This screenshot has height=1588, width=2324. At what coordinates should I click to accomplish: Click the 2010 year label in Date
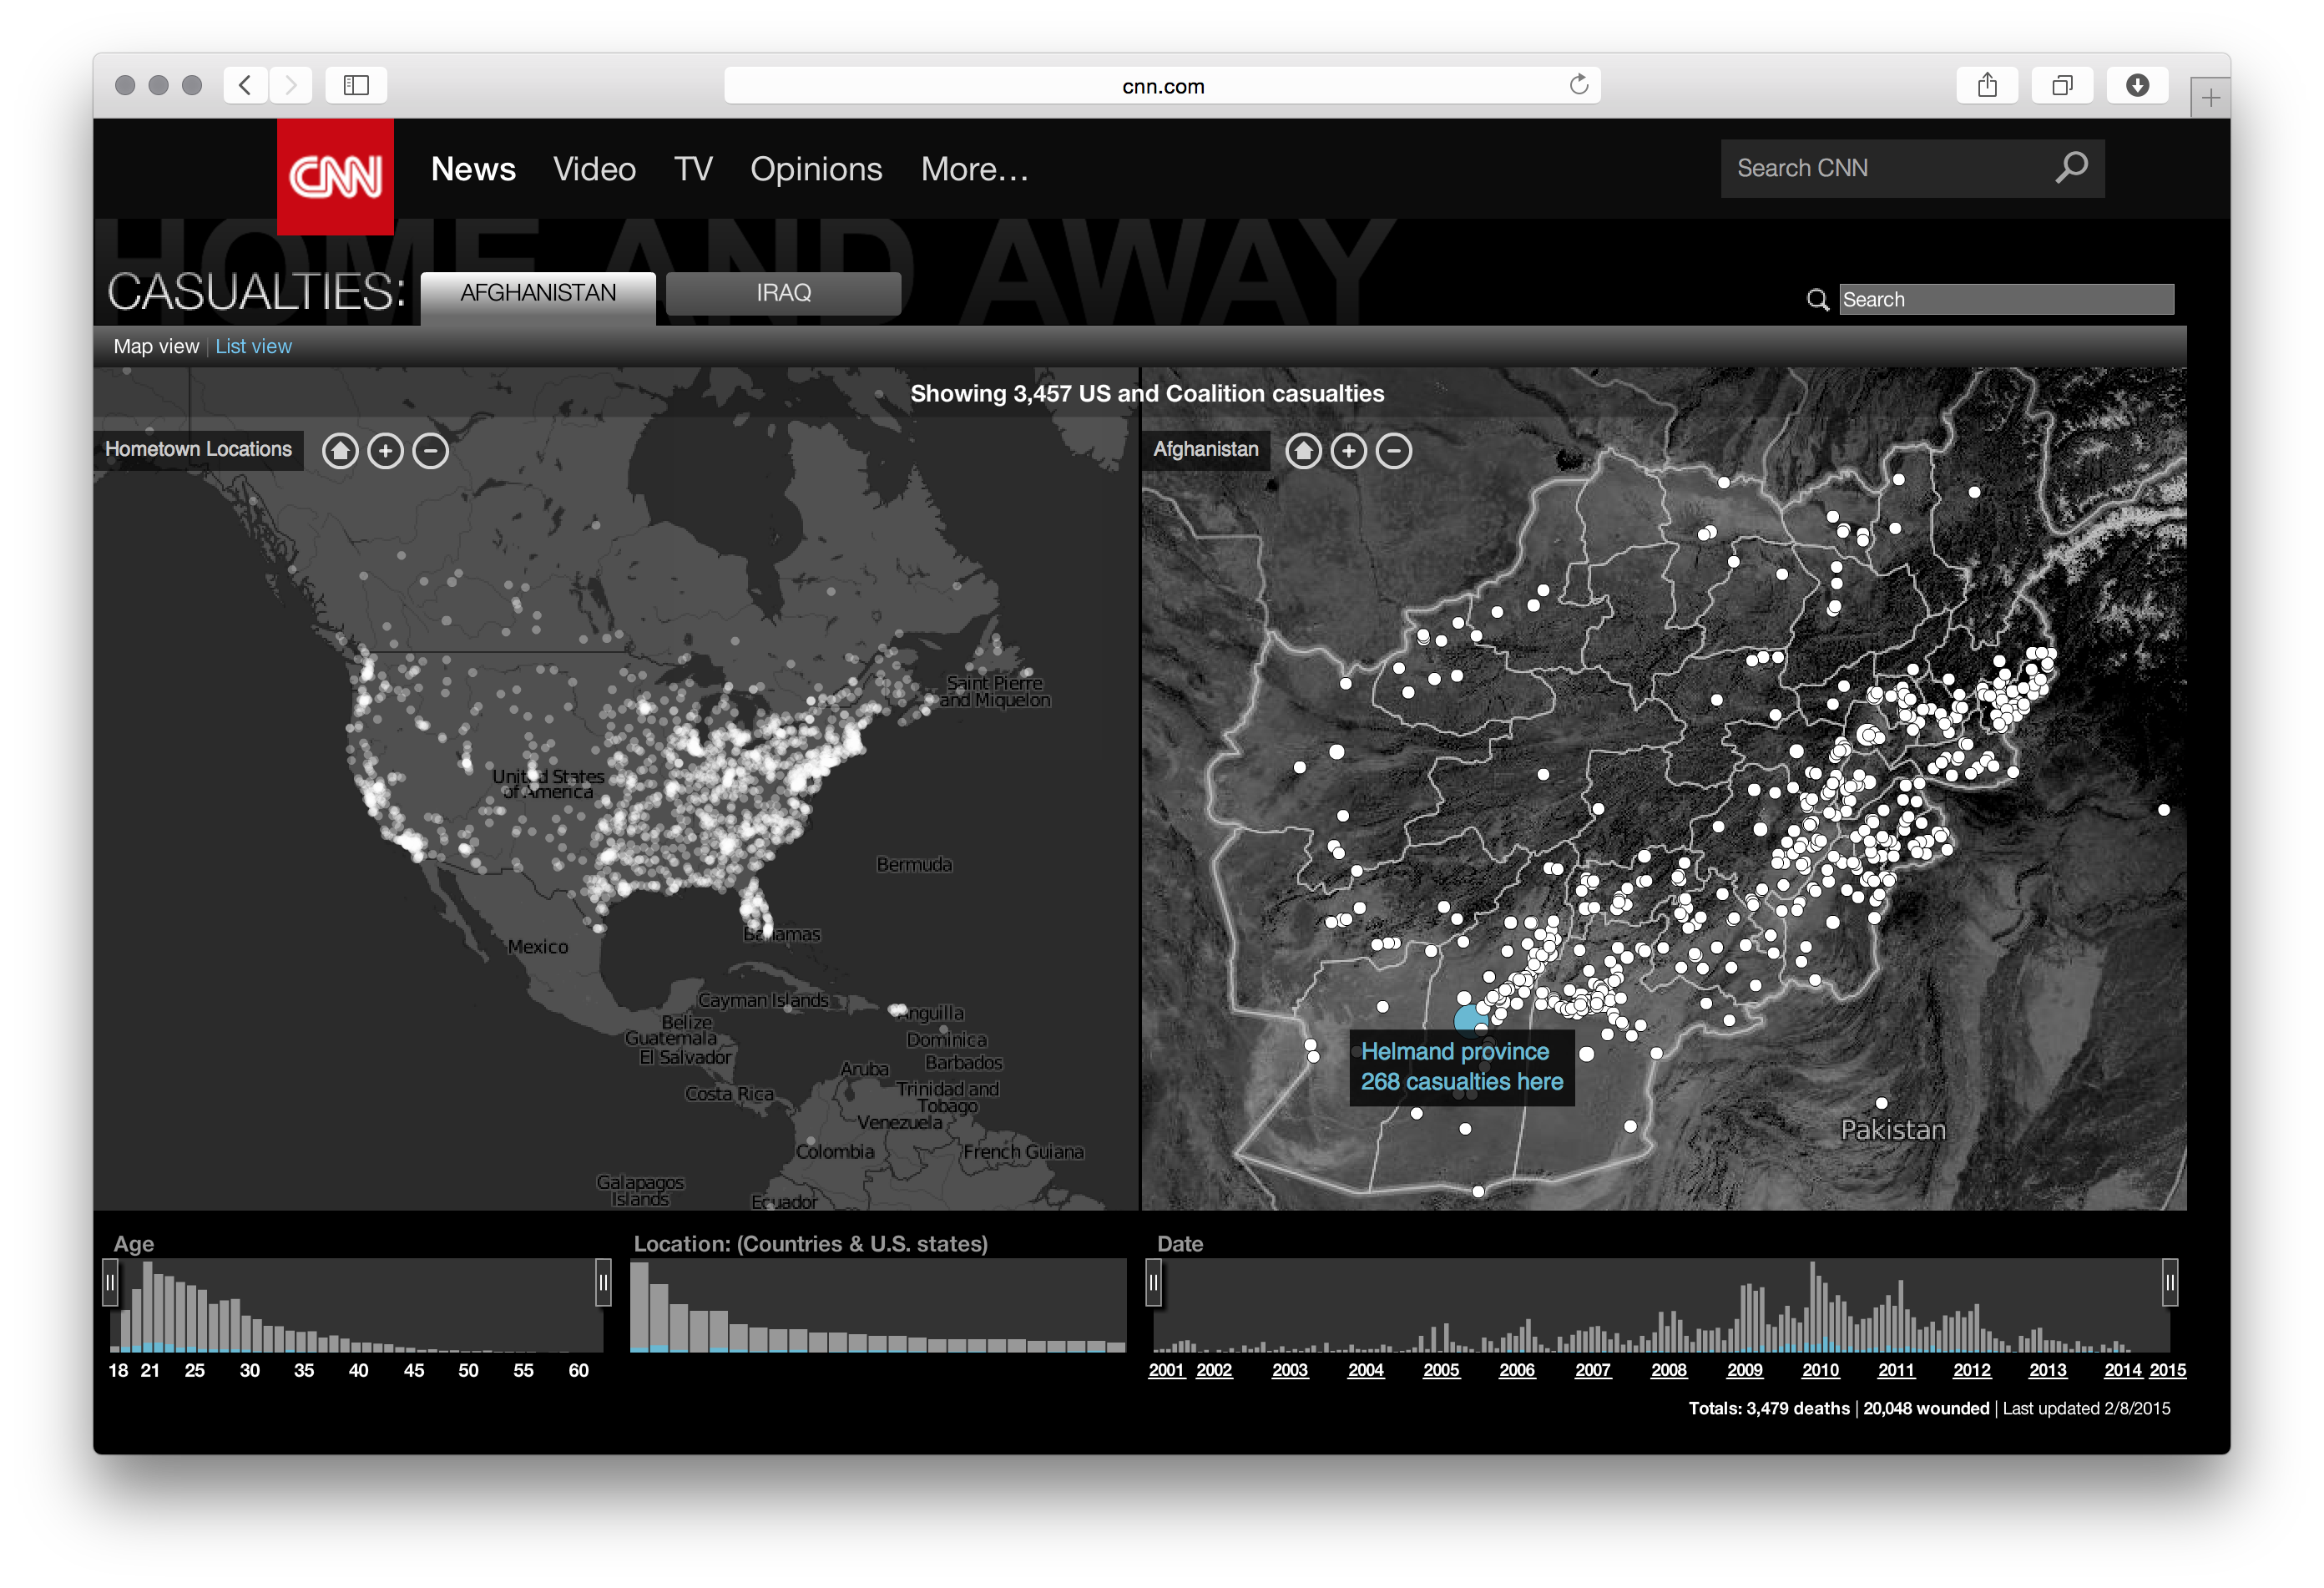click(1820, 1370)
